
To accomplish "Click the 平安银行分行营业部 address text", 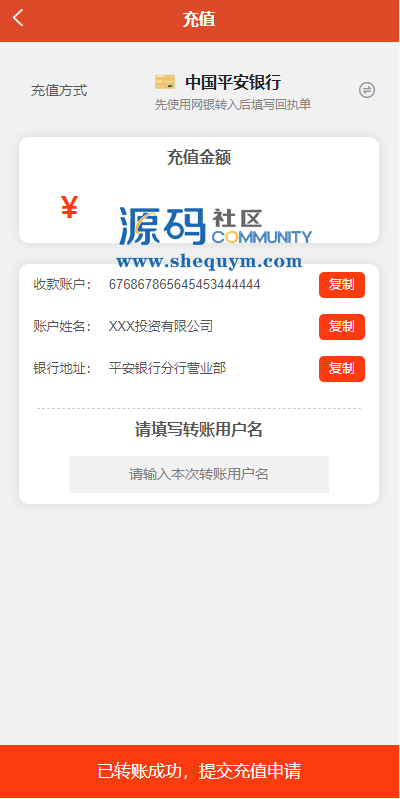I will click(168, 368).
